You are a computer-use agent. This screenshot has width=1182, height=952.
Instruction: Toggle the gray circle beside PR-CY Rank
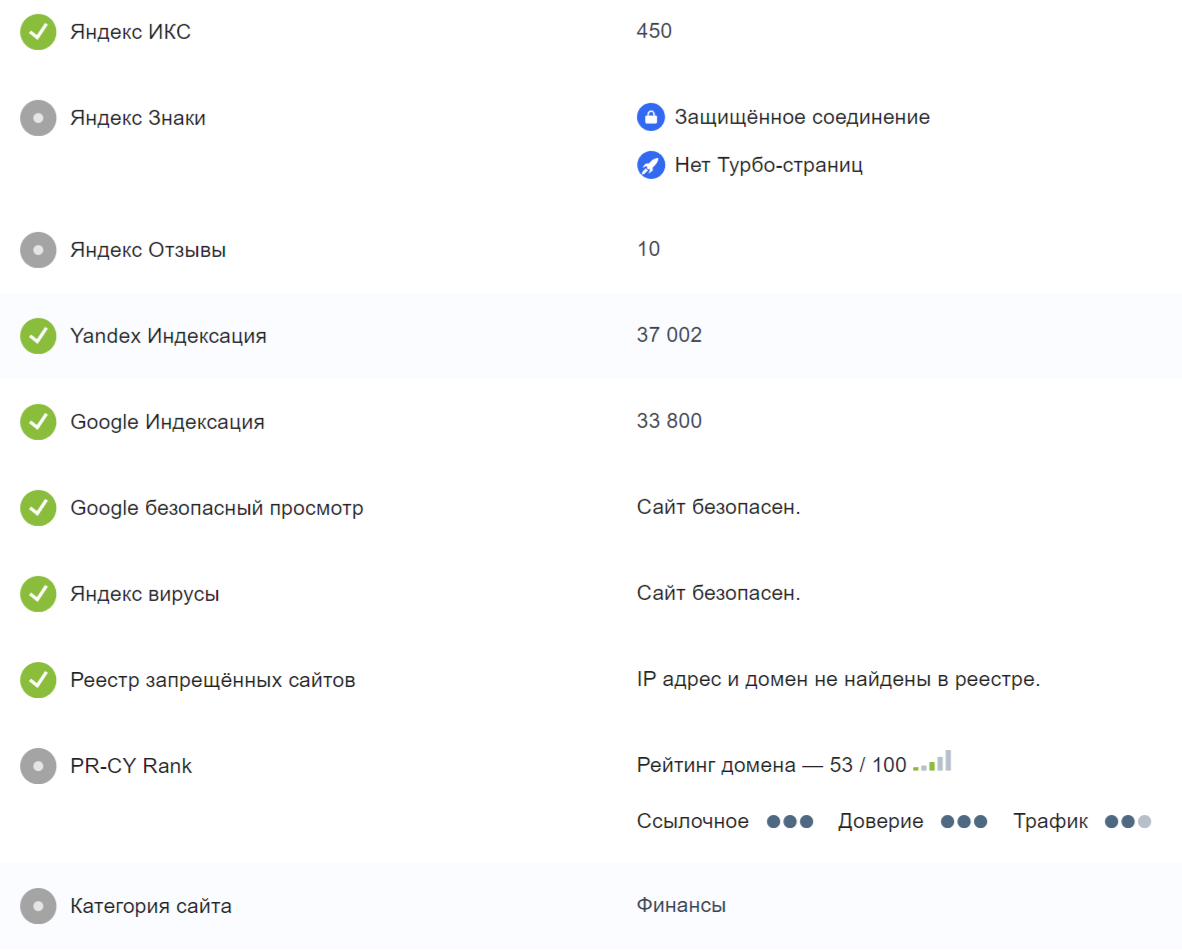[x=37, y=766]
